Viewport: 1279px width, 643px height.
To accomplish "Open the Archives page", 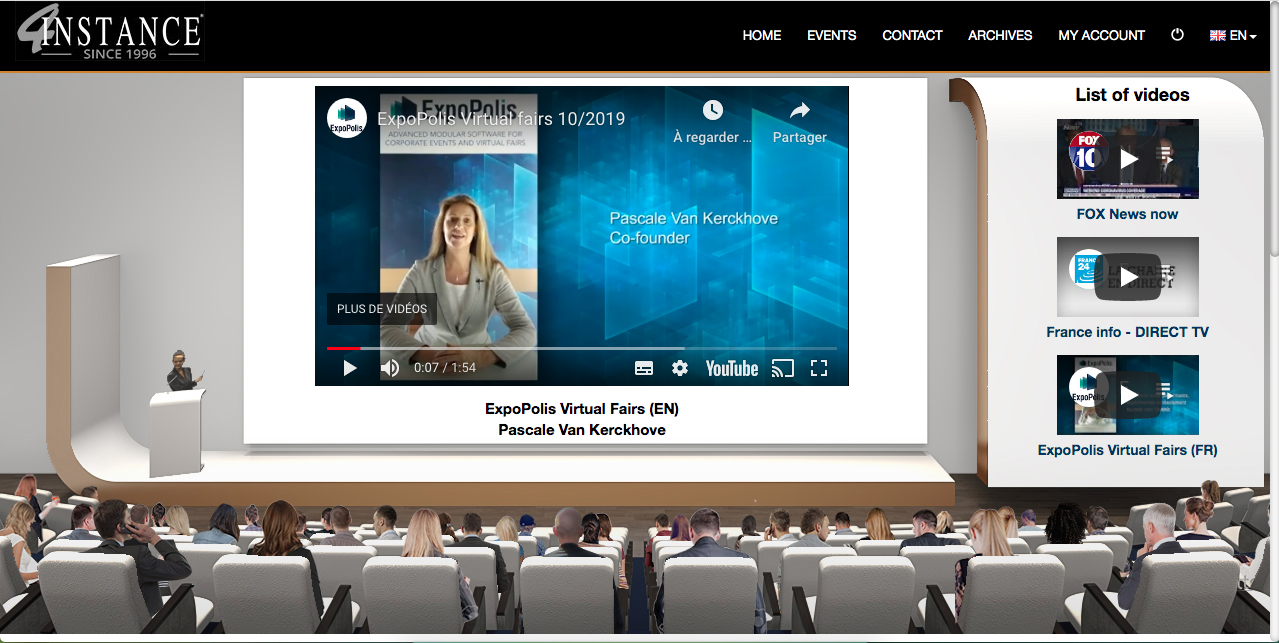I will (999, 35).
